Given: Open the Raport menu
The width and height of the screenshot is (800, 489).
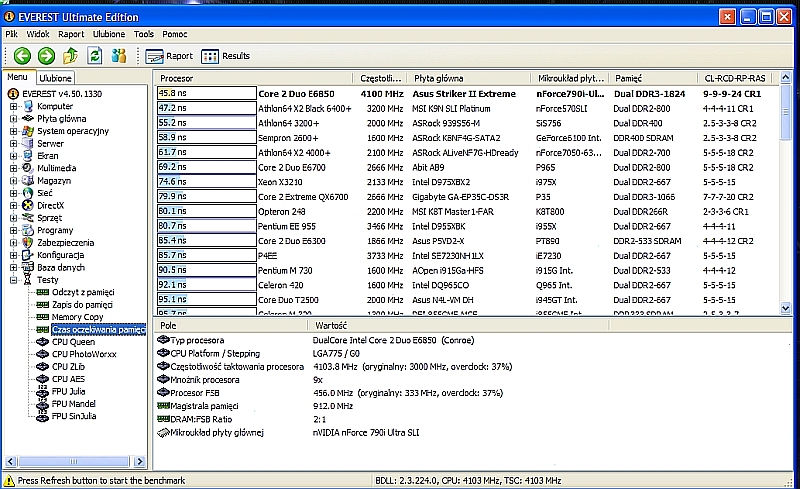Looking at the screenshot, I should (71, 34).
